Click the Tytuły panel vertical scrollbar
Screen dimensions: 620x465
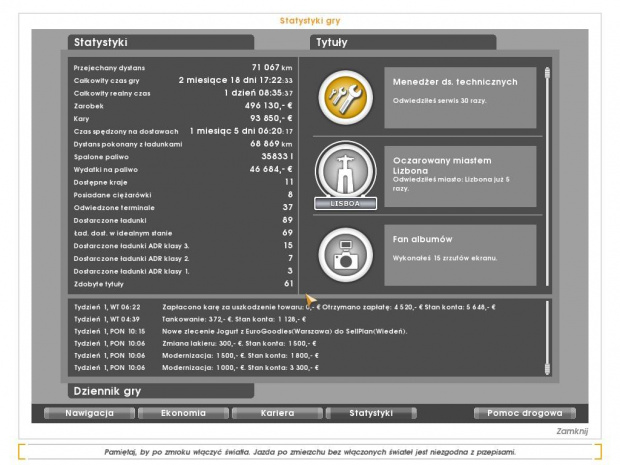click(547, 170)
